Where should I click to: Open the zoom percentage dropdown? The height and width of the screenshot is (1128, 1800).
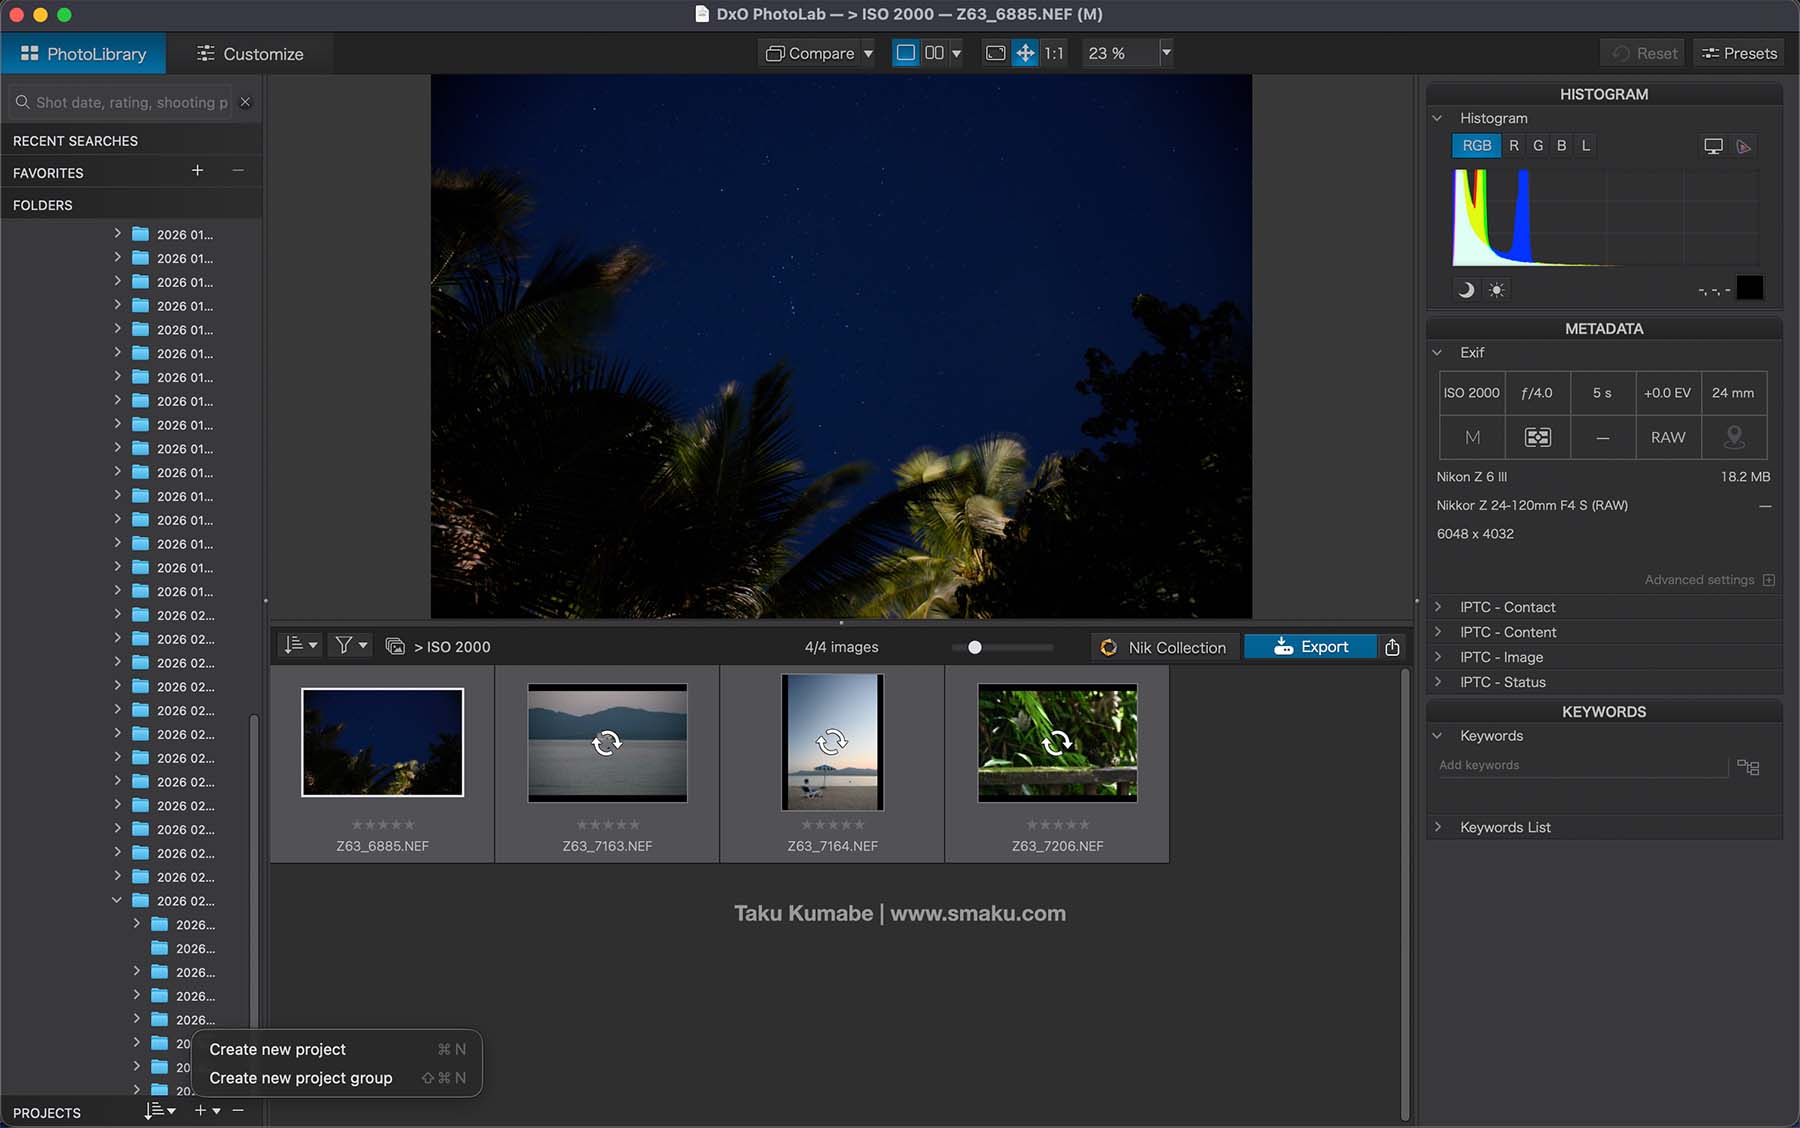(1166, 53)
